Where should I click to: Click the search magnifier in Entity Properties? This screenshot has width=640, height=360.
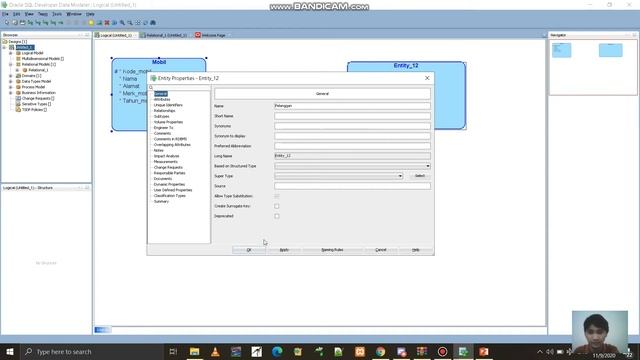(151, 87)
